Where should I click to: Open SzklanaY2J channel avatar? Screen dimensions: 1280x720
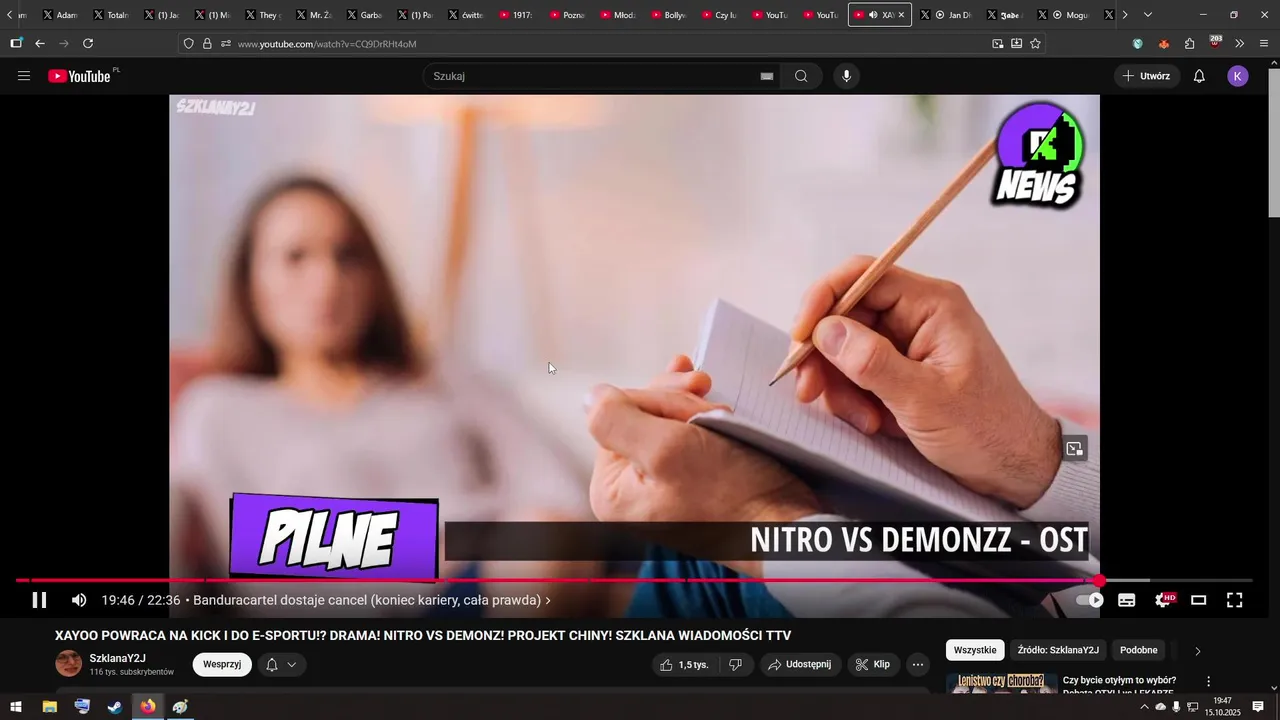[x=68, y=664]
